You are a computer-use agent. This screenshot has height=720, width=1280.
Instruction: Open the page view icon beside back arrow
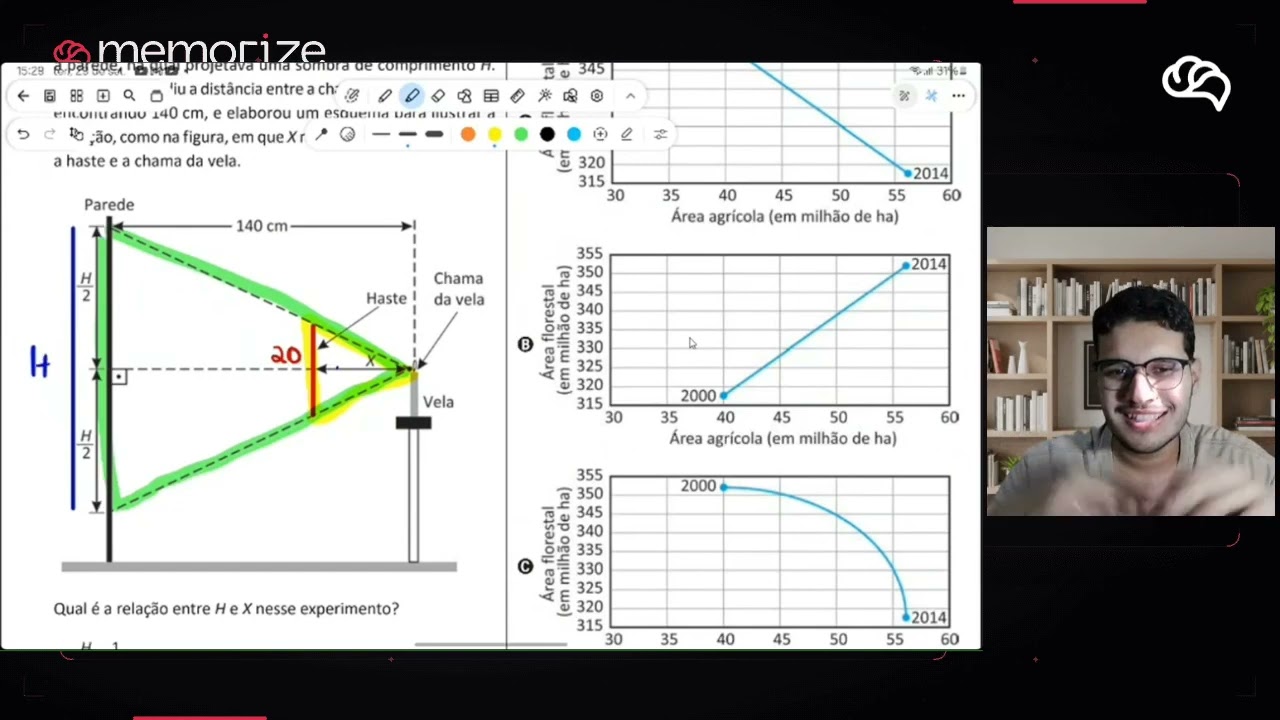tap(50, 96)
